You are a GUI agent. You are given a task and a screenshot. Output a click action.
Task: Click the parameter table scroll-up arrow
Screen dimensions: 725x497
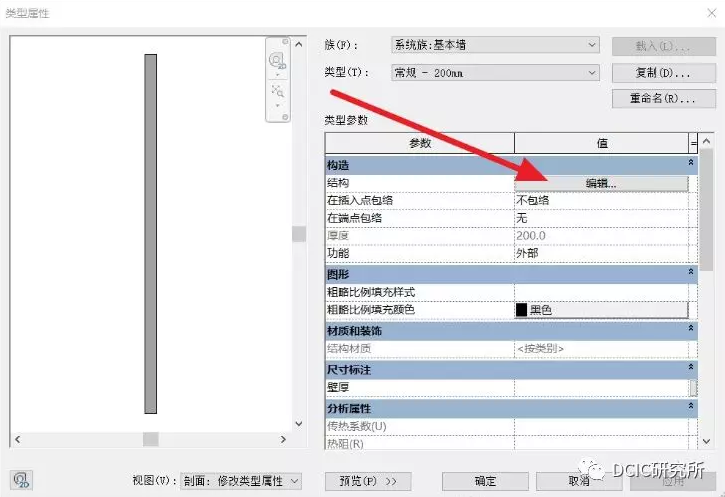click(707, 141)
